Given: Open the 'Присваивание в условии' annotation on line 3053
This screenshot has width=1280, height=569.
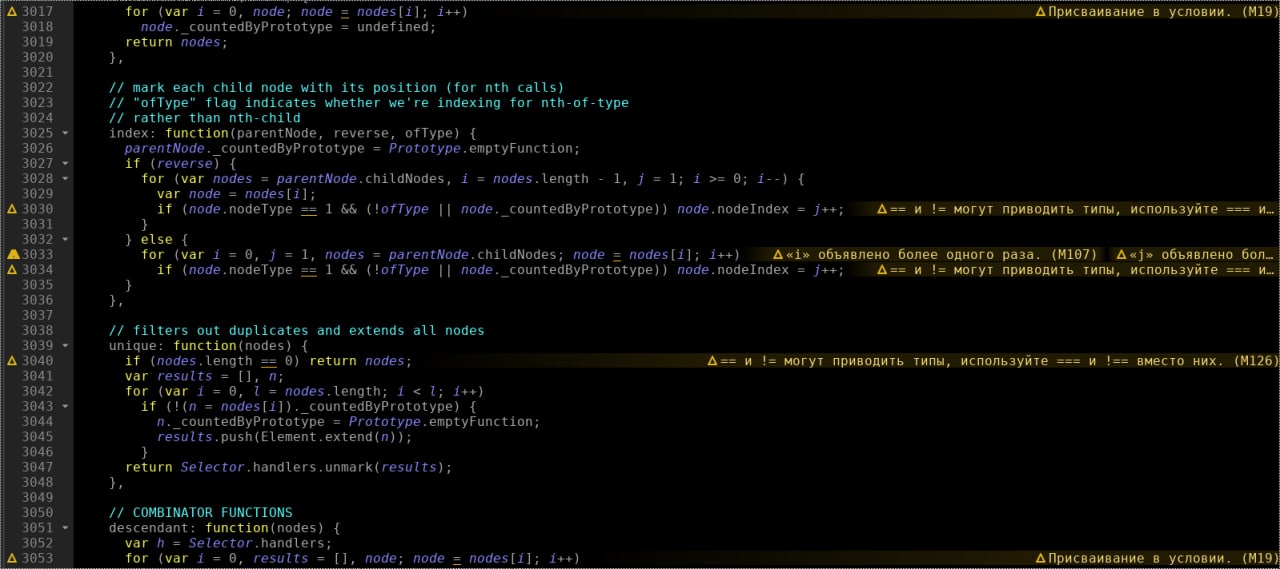Looking at the screenshot, I should 1156,558.
